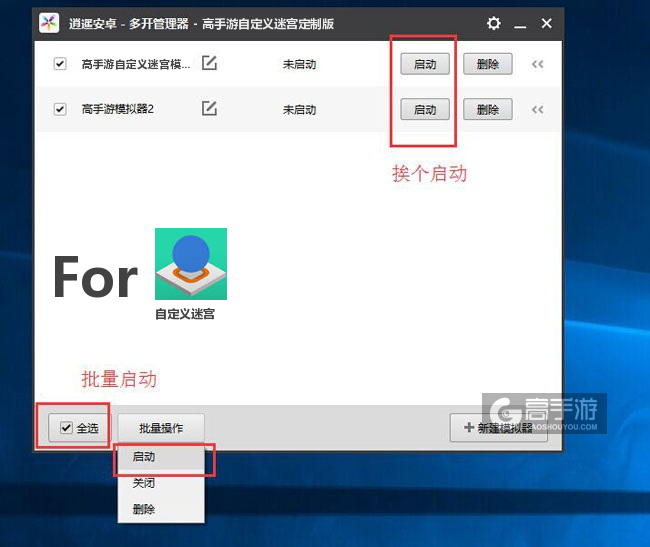Viewport: 650px width, 547px height.
Task: Uncheck the first emulator's checkbox
Action: (x=60, y=64)
